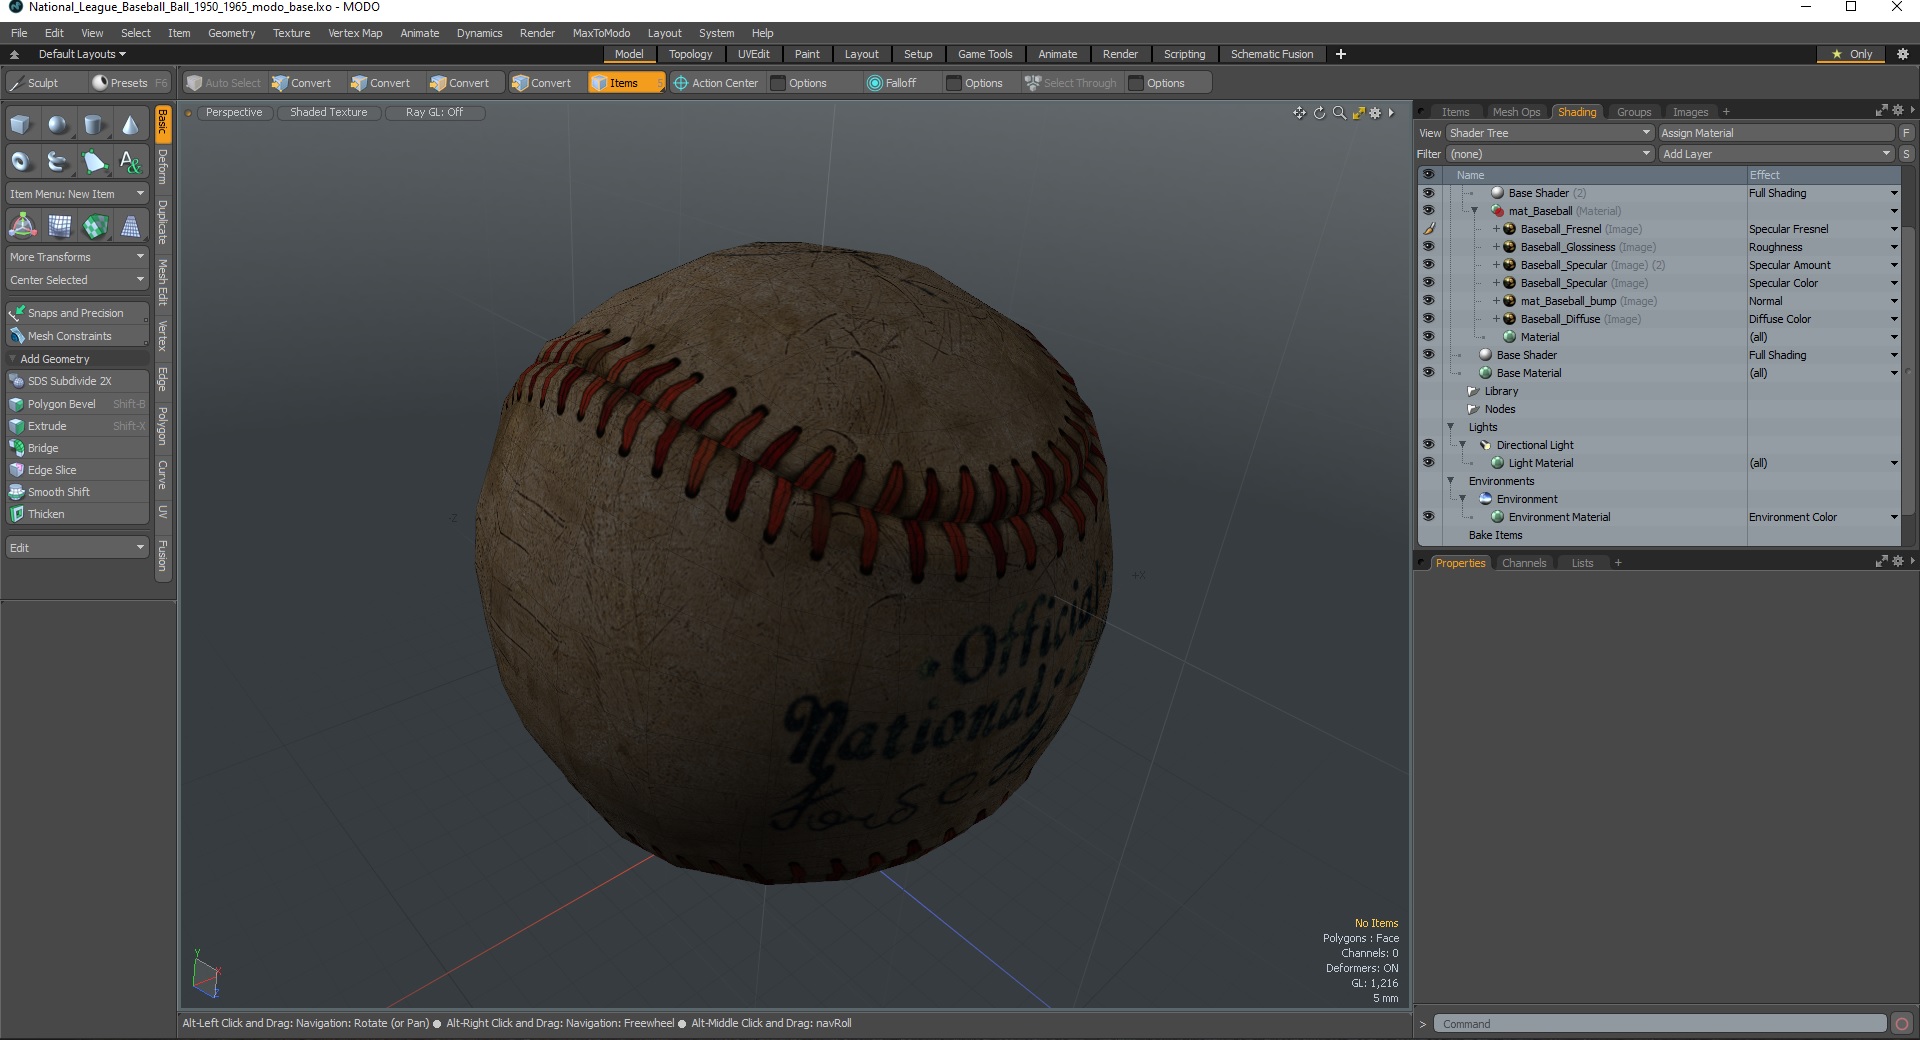Toggle visibility of Baseball_Glossiness layer
The height and width of the screenshot is (1040, 1920).
(1428, 247)
